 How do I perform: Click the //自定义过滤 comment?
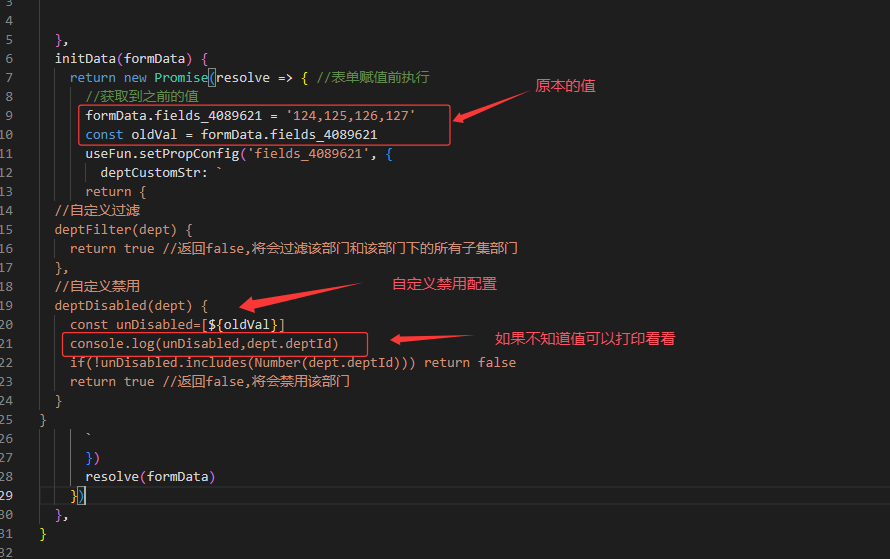pyautogui.click(x=98, y=211)
